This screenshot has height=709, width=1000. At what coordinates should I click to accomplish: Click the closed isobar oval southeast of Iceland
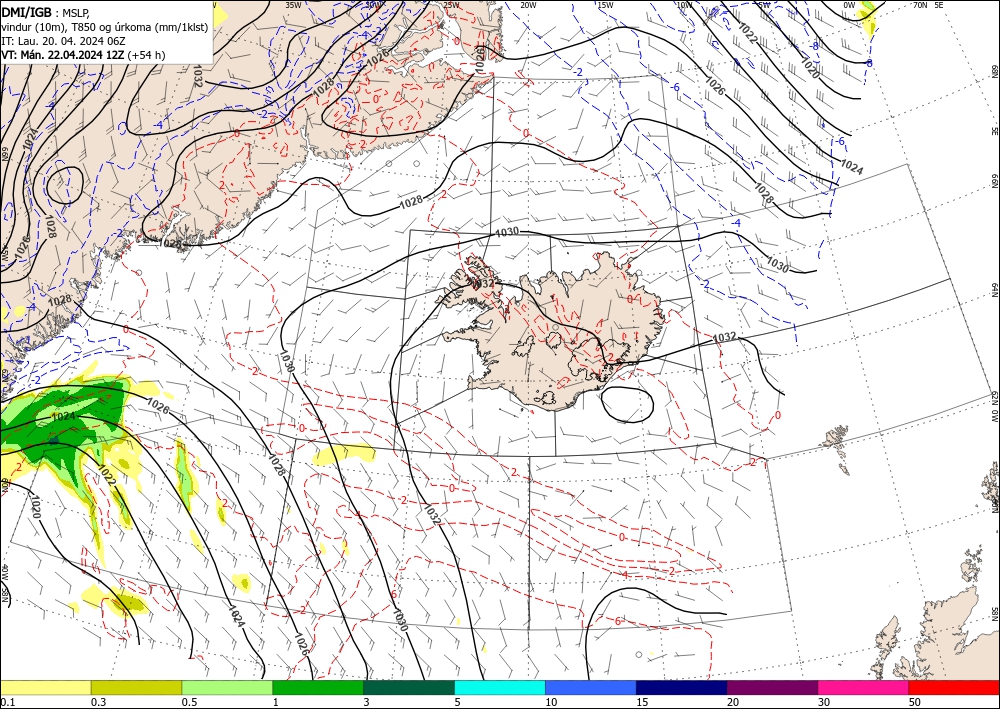click(x=627, y=404)
